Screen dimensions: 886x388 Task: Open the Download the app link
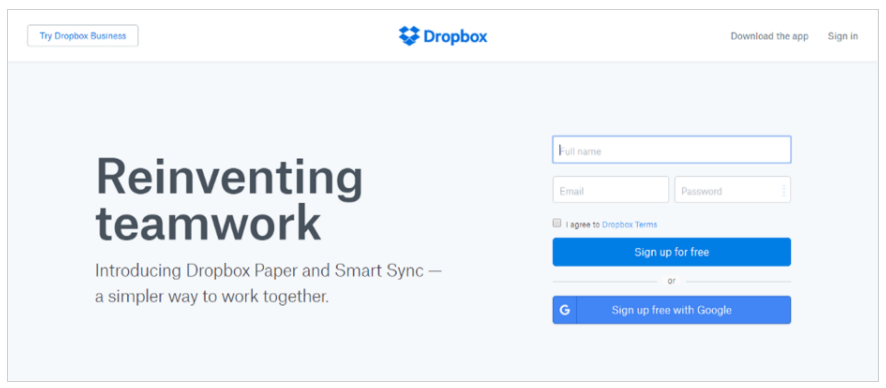coord(769,36)
